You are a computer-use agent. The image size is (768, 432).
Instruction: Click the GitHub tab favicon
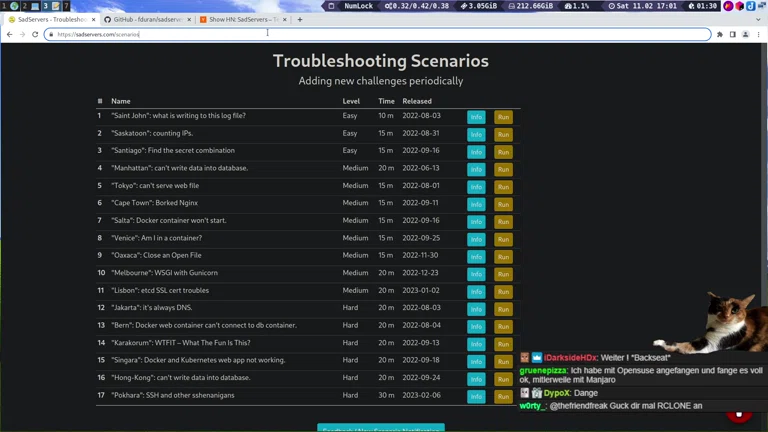107,19
